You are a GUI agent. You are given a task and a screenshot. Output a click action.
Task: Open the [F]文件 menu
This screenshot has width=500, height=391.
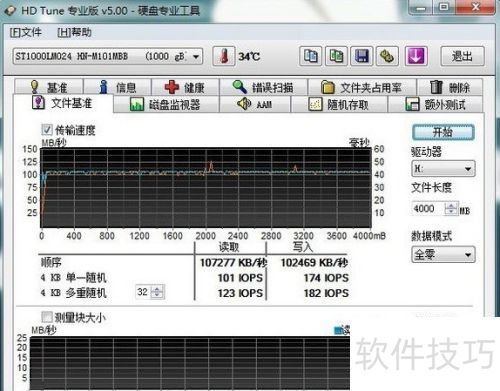point(26,32)
